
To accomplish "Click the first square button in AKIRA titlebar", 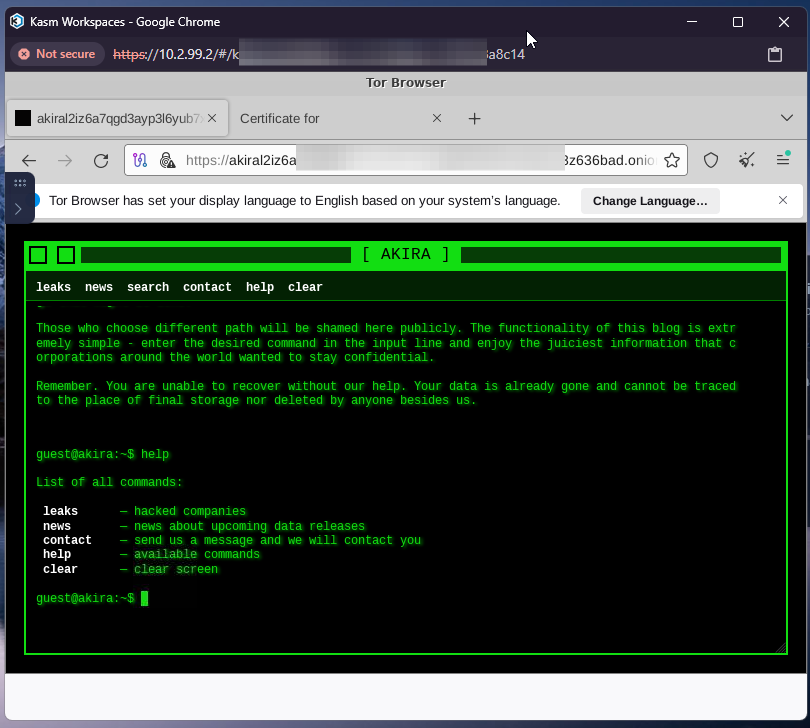I will [x=38, y=255].
